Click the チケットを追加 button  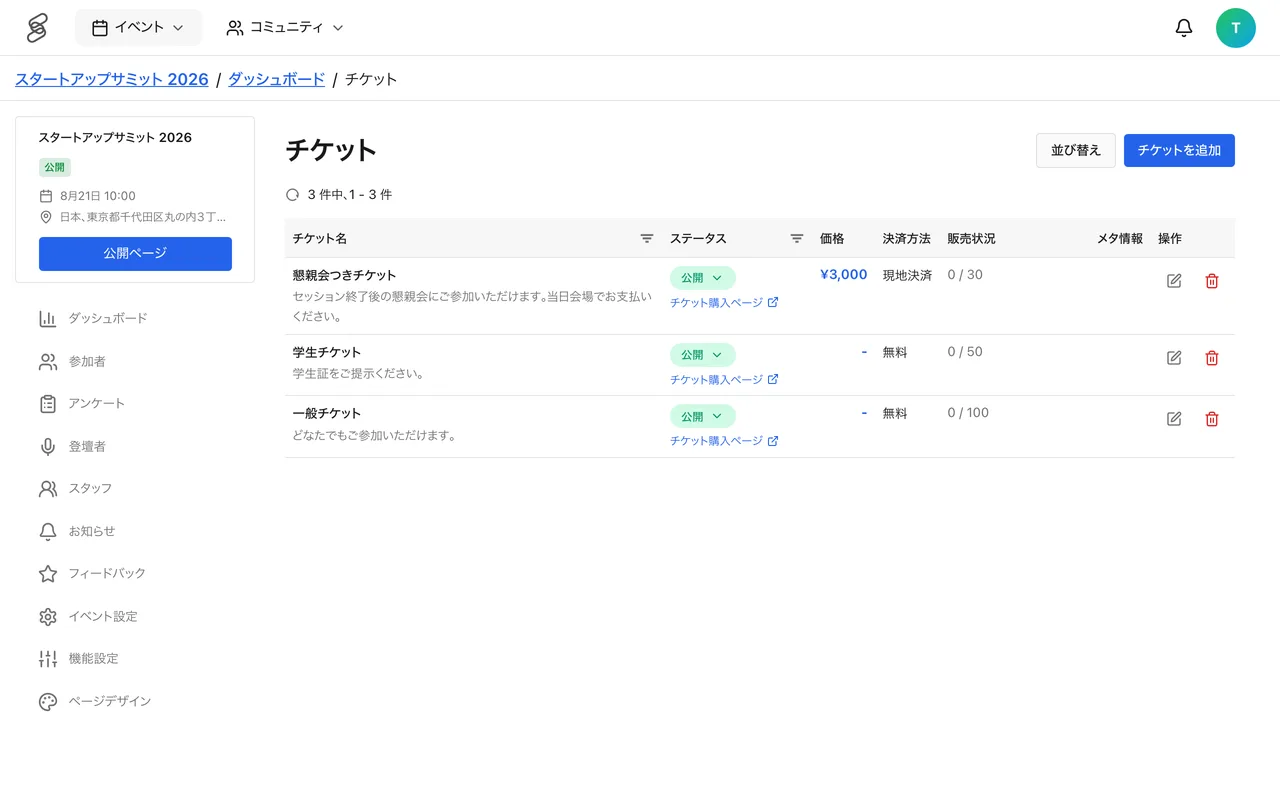[1179, 151]
